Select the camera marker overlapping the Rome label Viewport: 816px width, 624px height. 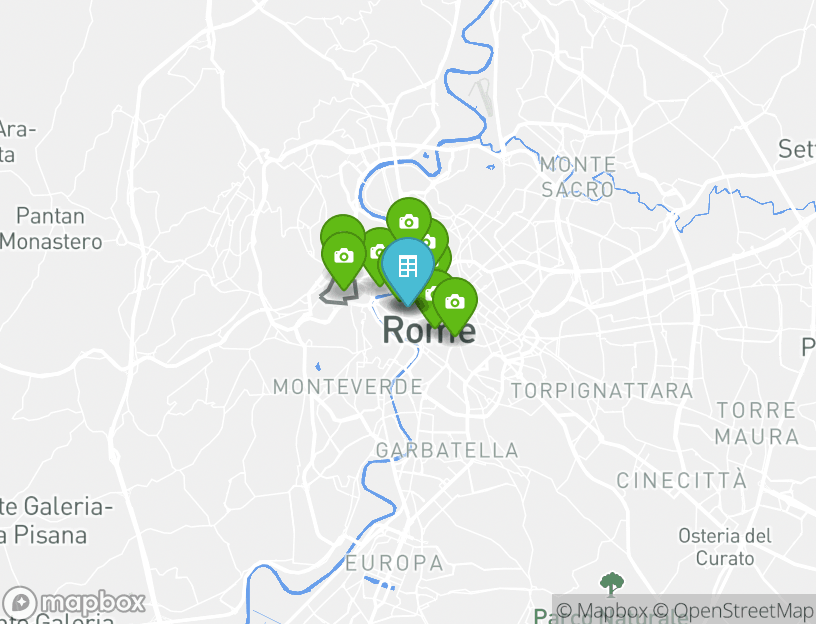(x=455, y=302)
